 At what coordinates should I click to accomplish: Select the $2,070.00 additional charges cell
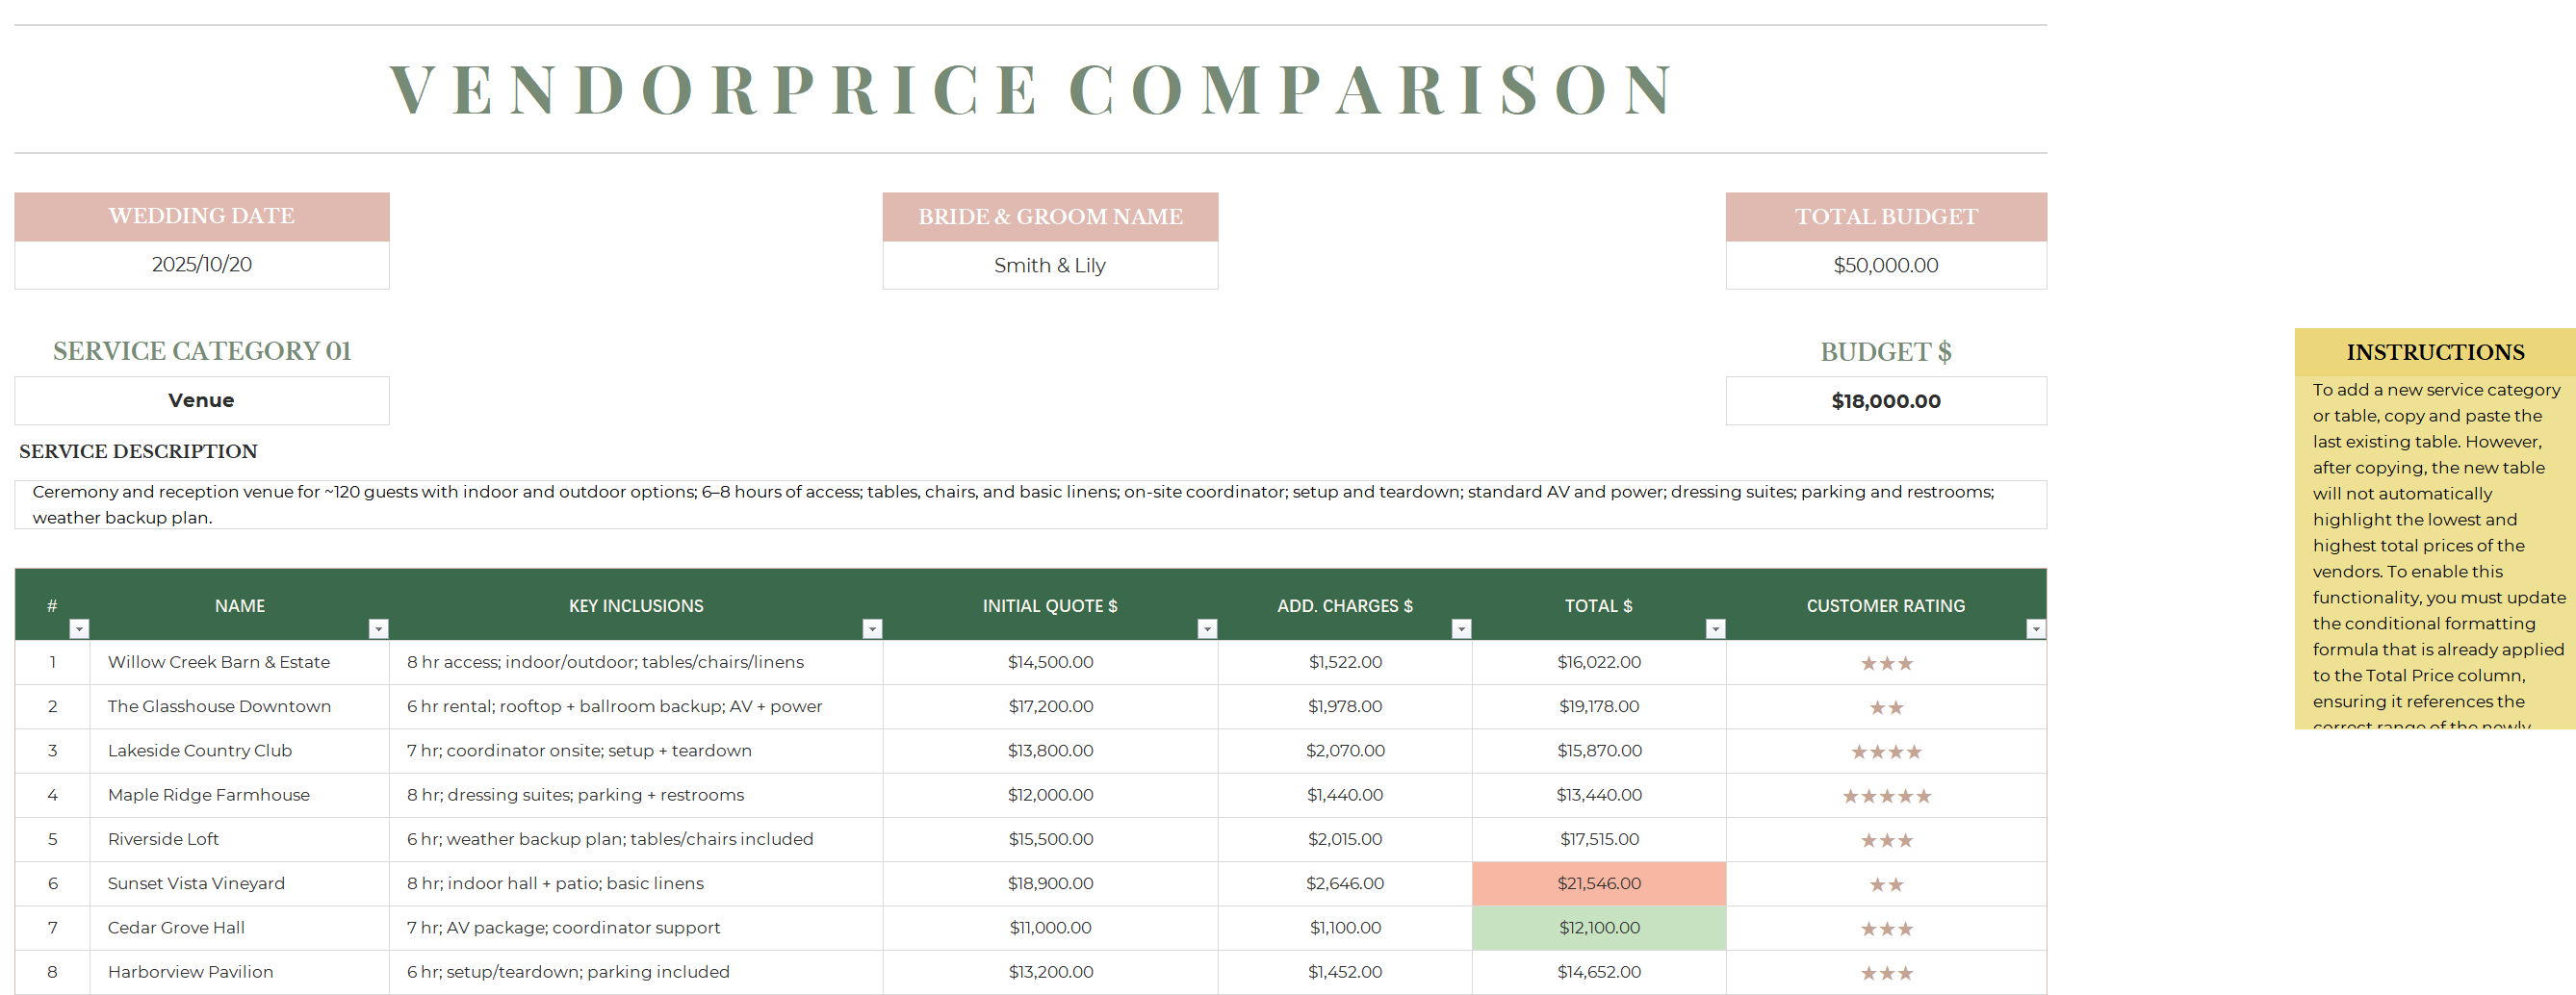click(1345, 750)
